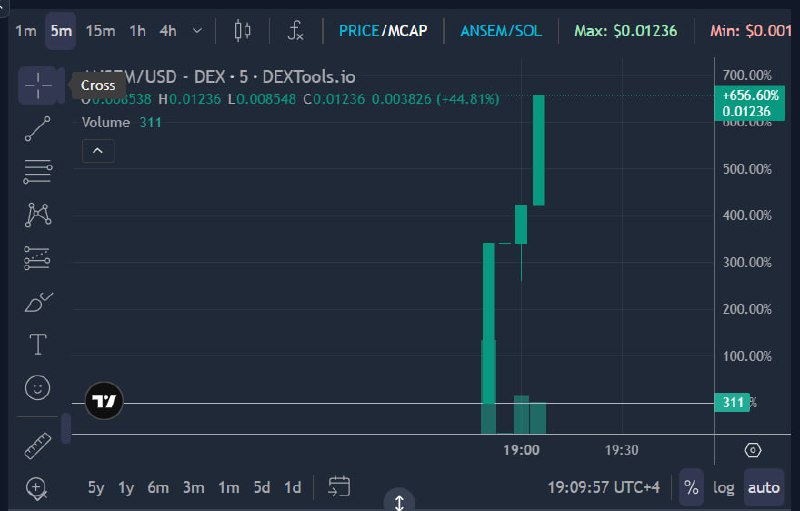Select the Cross cursor tool
The image size is (800, 511).
38,85
